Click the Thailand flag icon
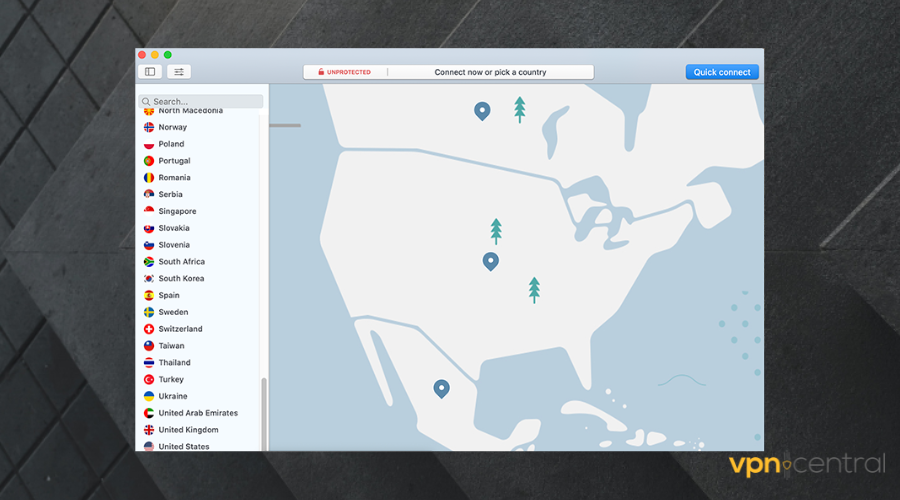Screen dimensions: 900x500 149,362
